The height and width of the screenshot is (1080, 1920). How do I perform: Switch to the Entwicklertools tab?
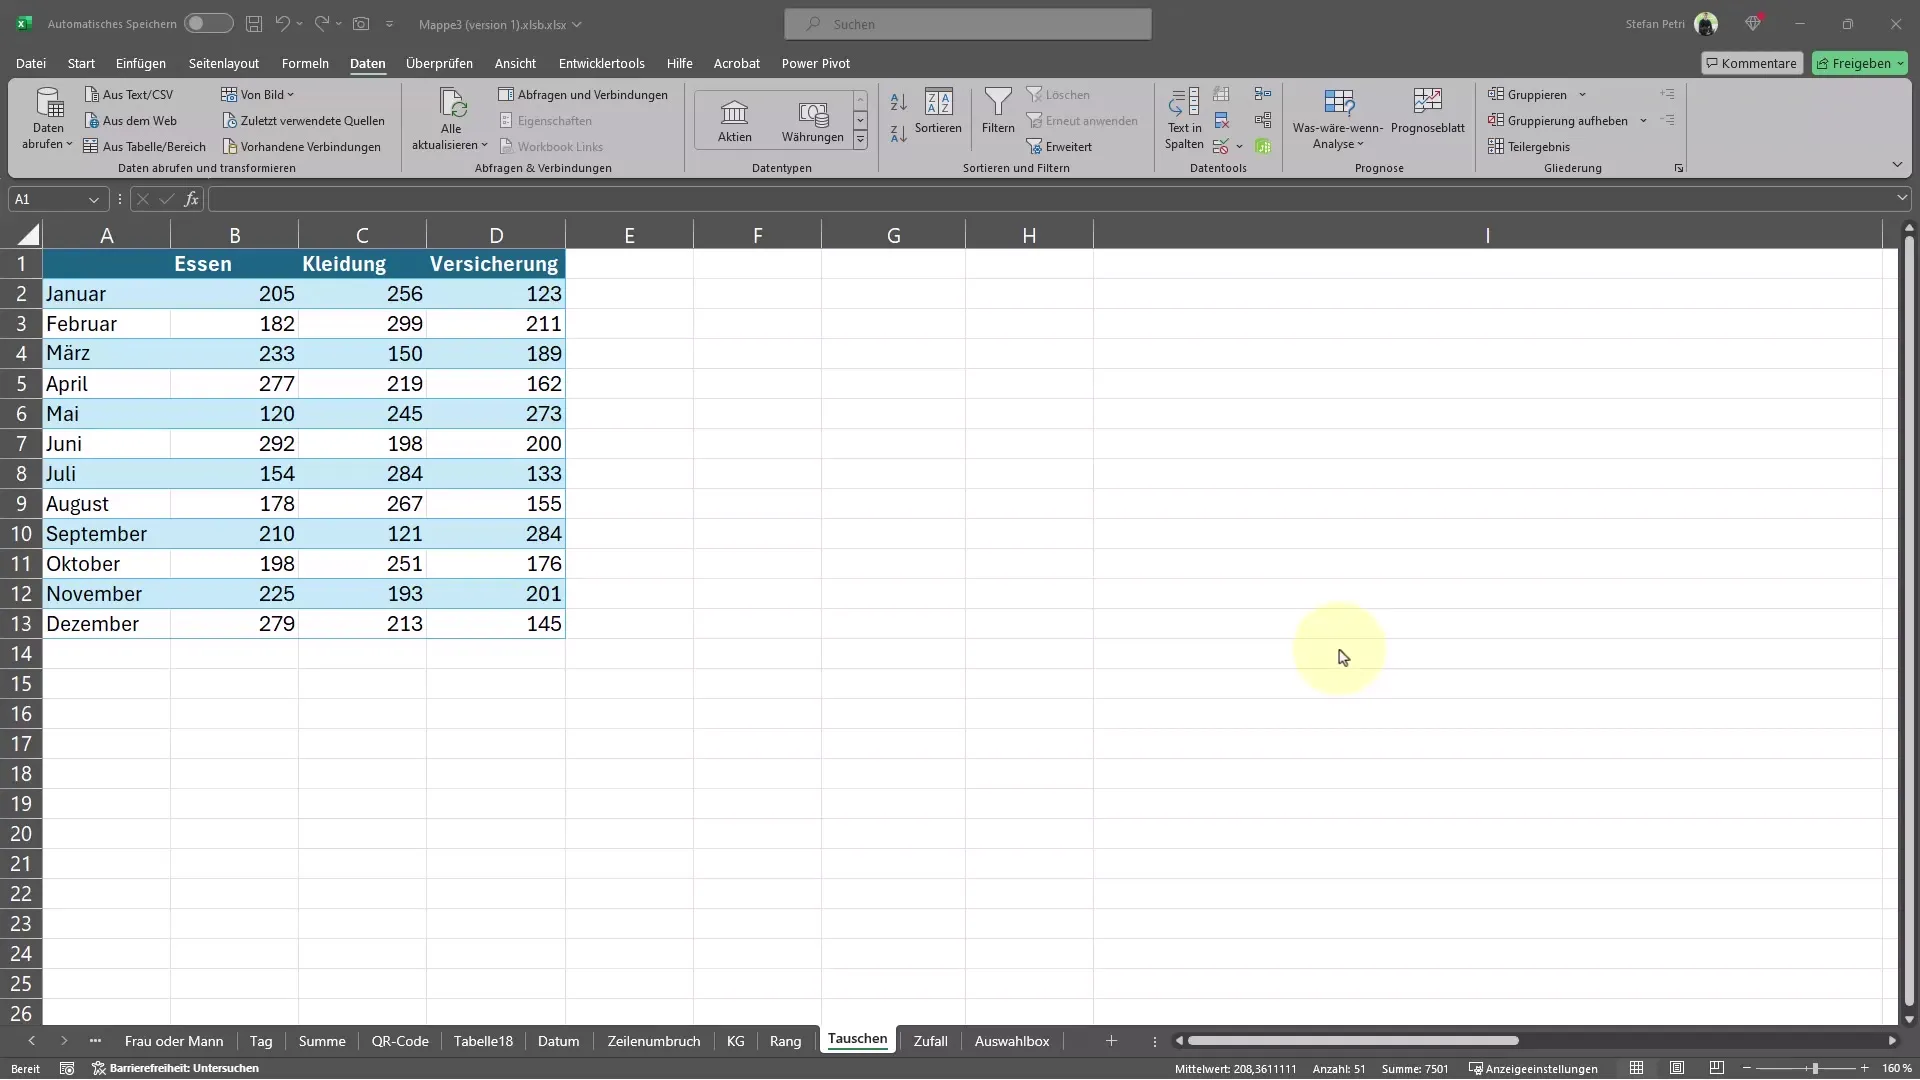tap(601, 63)
